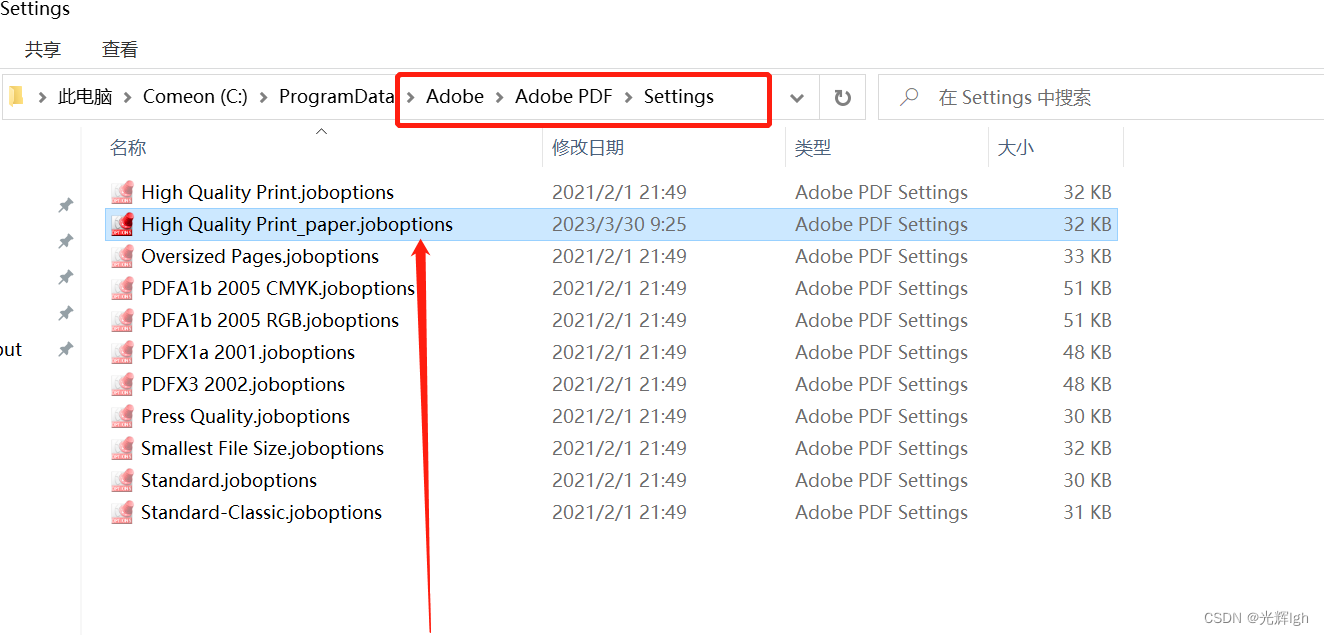Click Settings in the breadcrumb path

[679, 97]
